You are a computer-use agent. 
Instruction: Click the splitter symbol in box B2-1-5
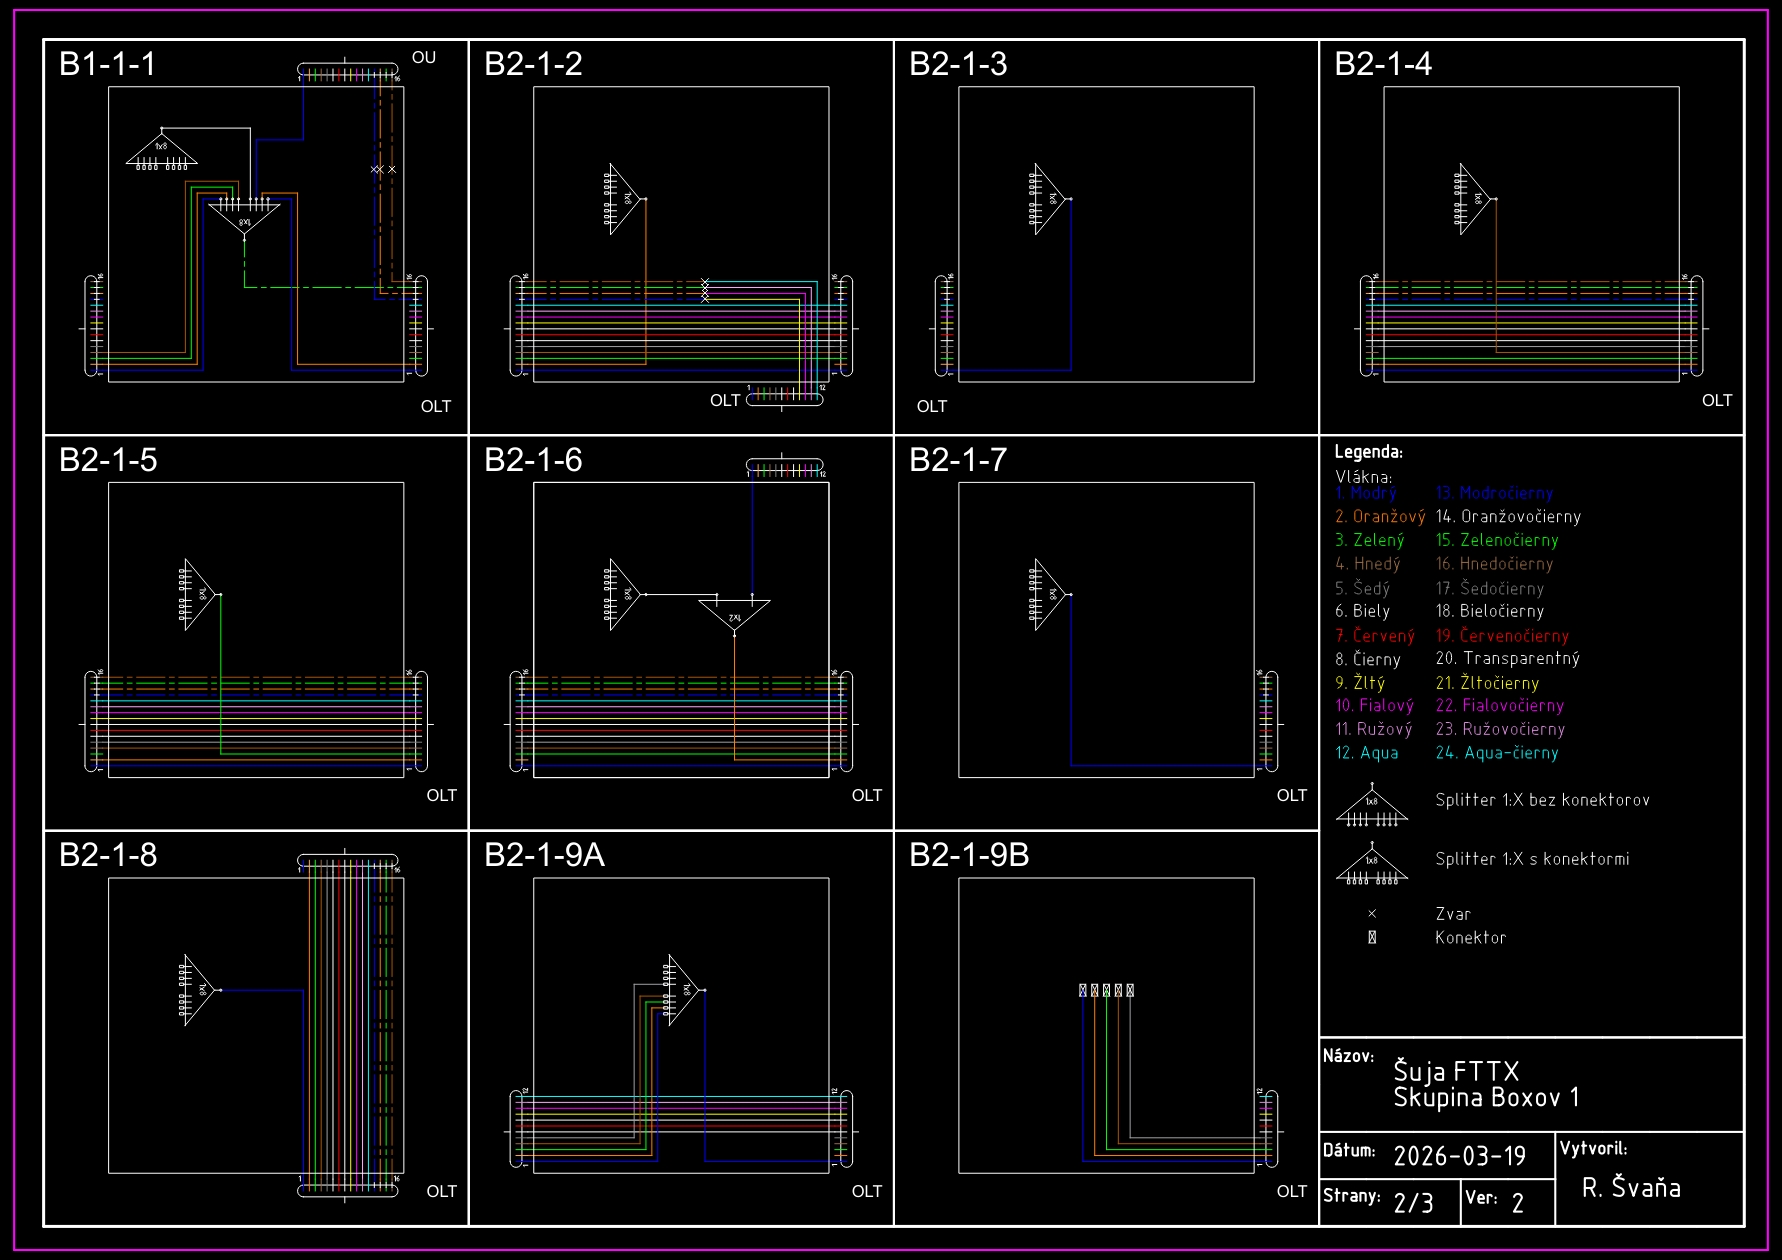pos(199,594)
